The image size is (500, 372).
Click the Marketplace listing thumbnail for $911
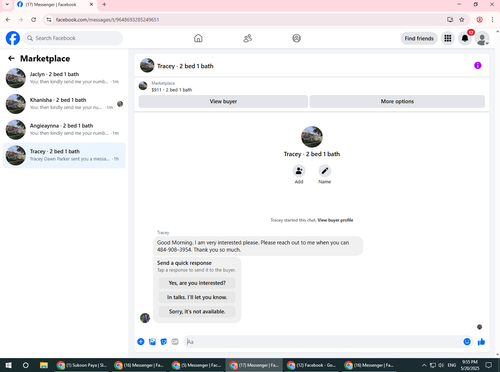143,86
